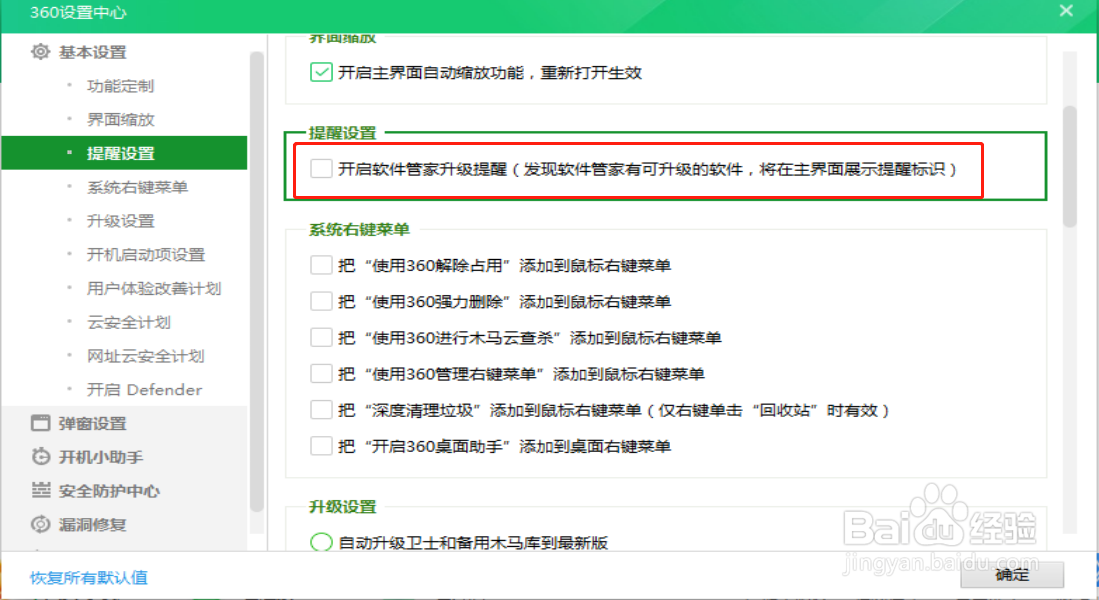Select 提醒设置 in the sidebar
1099x600 pixels.
click(125, 153)
